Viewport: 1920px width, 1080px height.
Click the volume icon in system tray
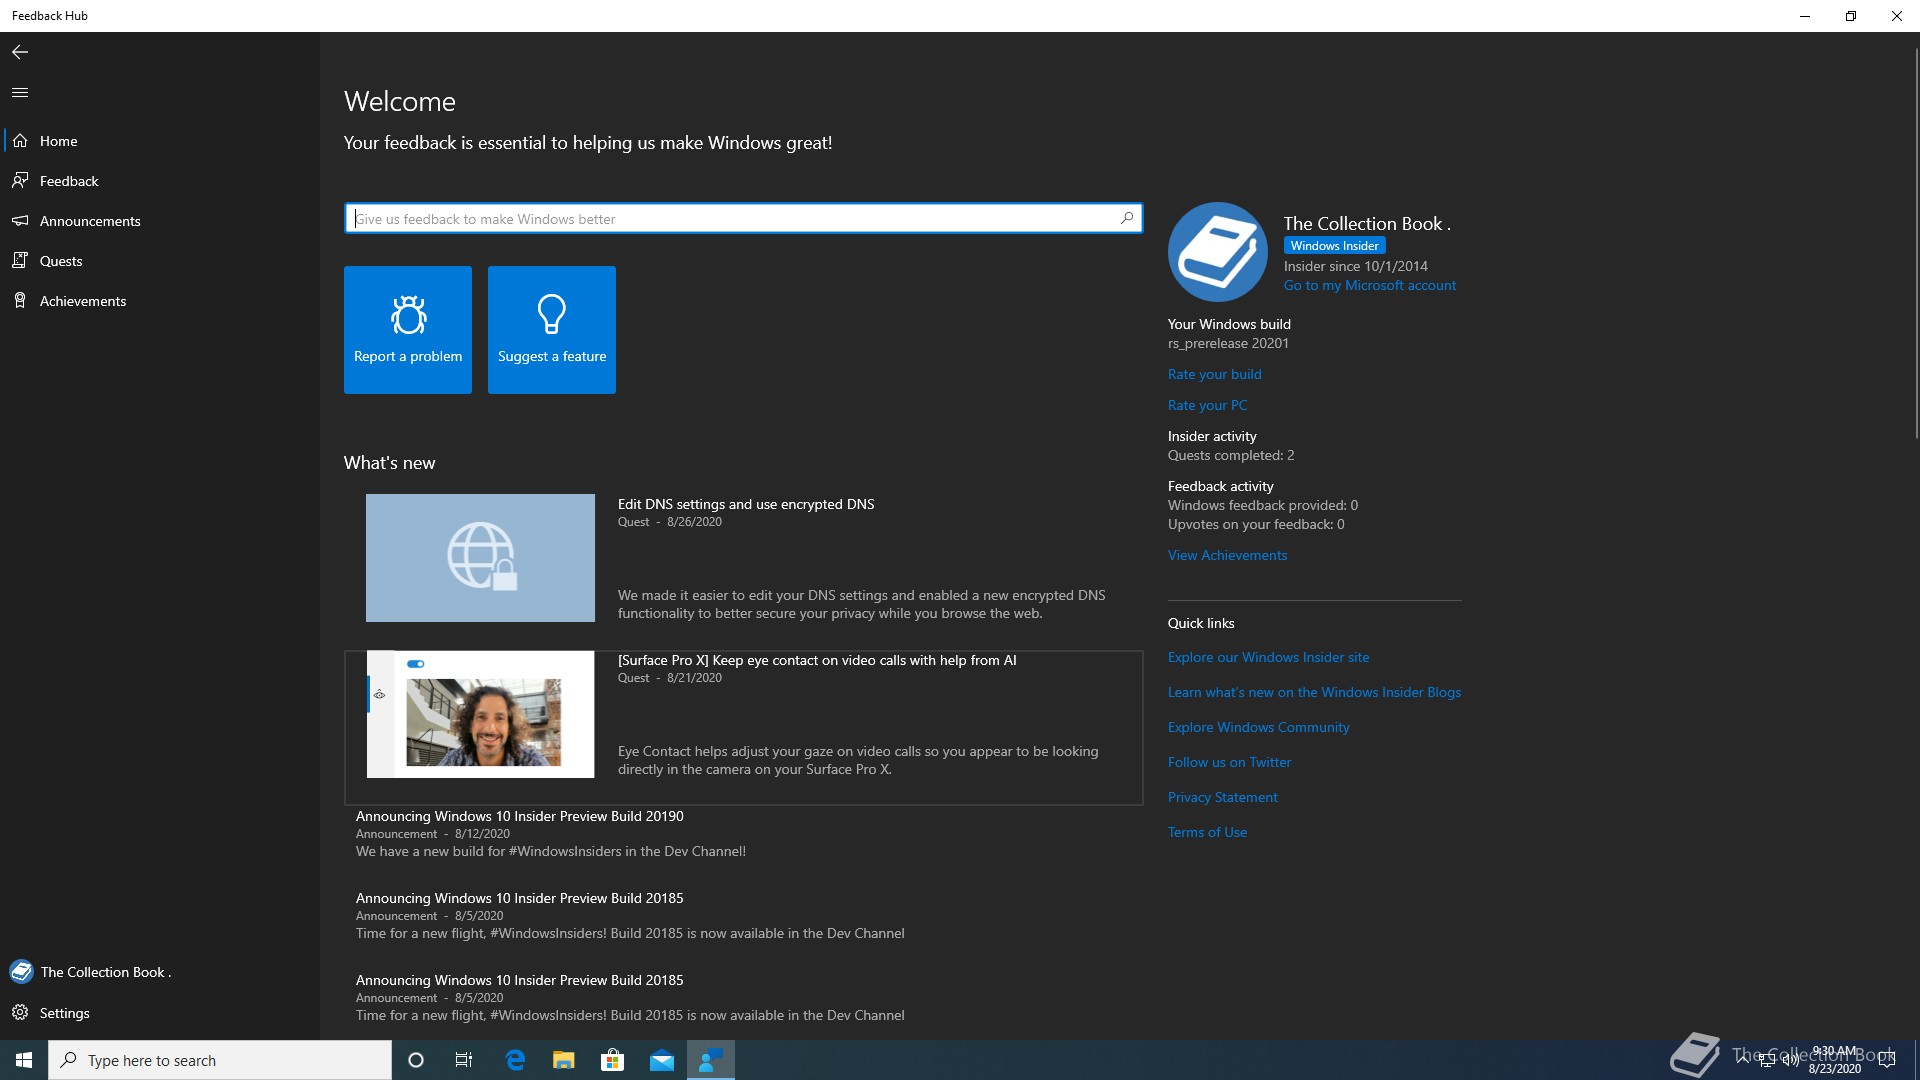tap(1790, 1060)
